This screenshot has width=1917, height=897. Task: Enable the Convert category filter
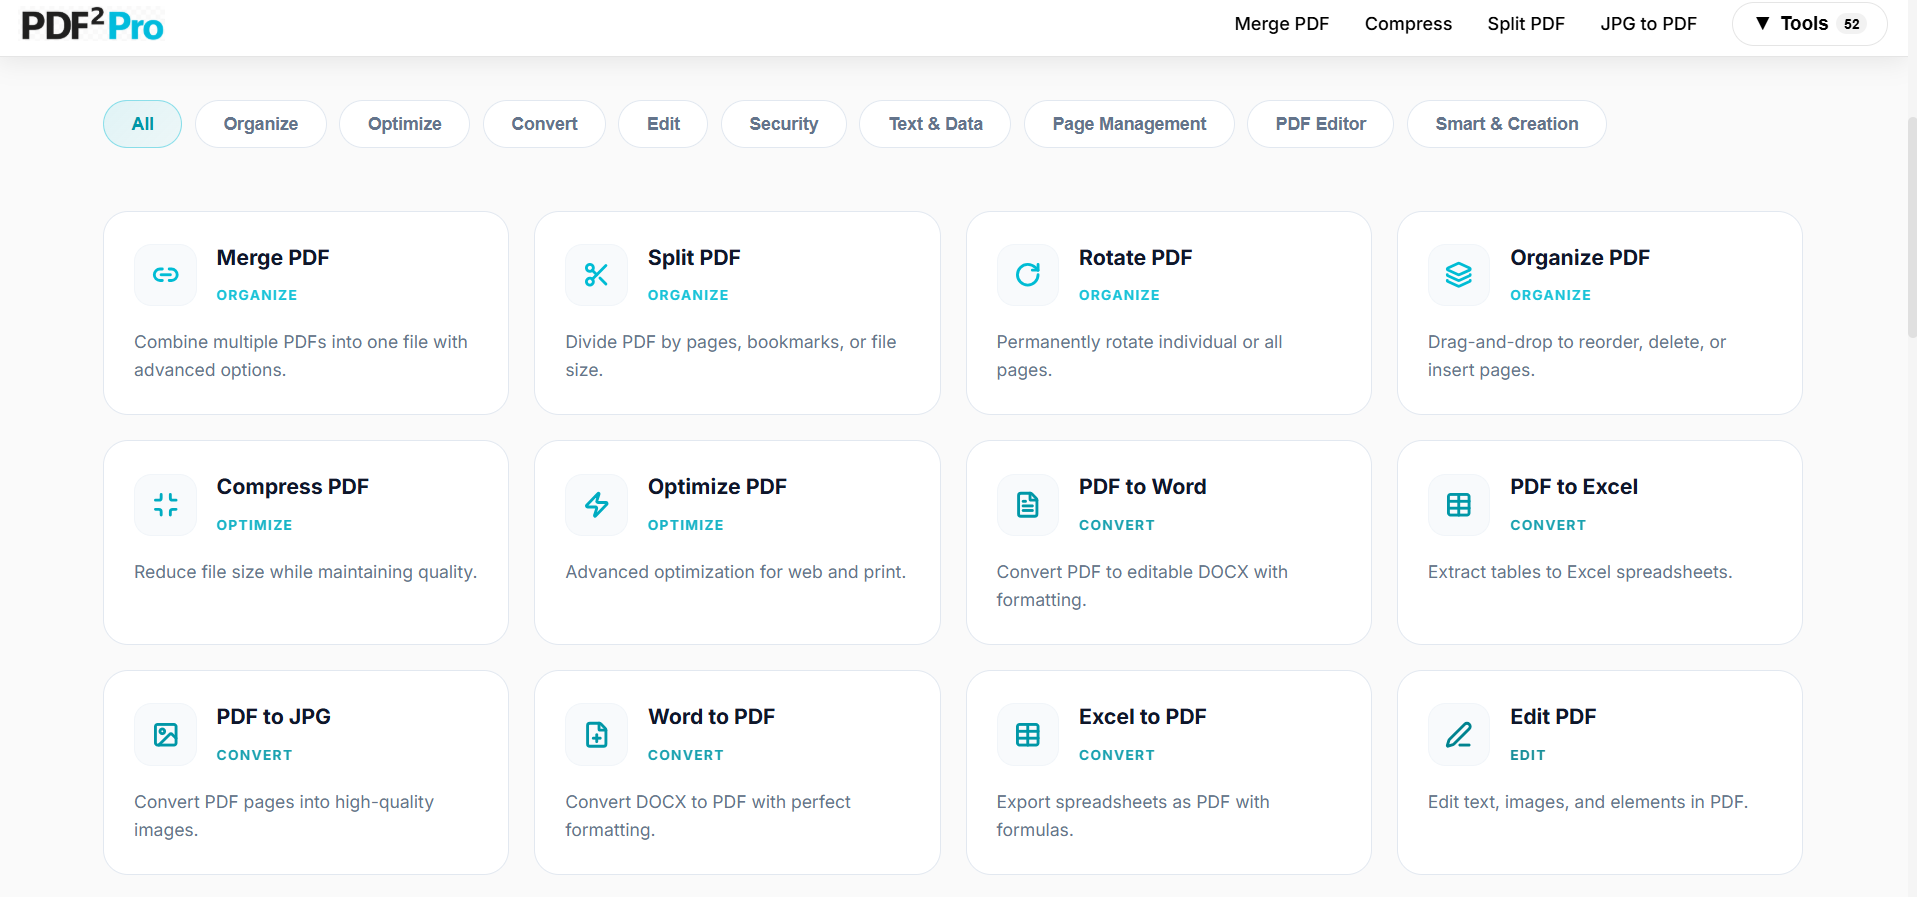pos(544,123)
